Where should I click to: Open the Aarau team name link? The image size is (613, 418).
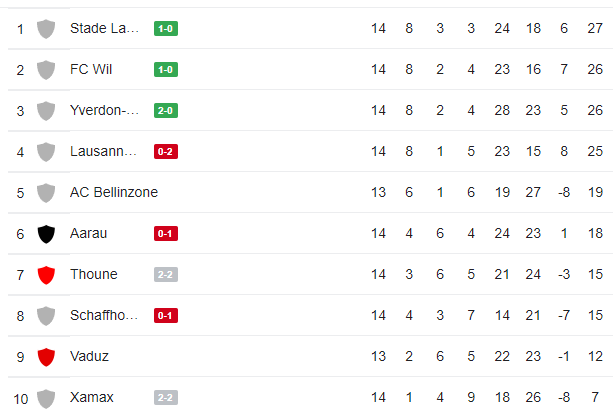pyautogui.click(x=88, y=233)
